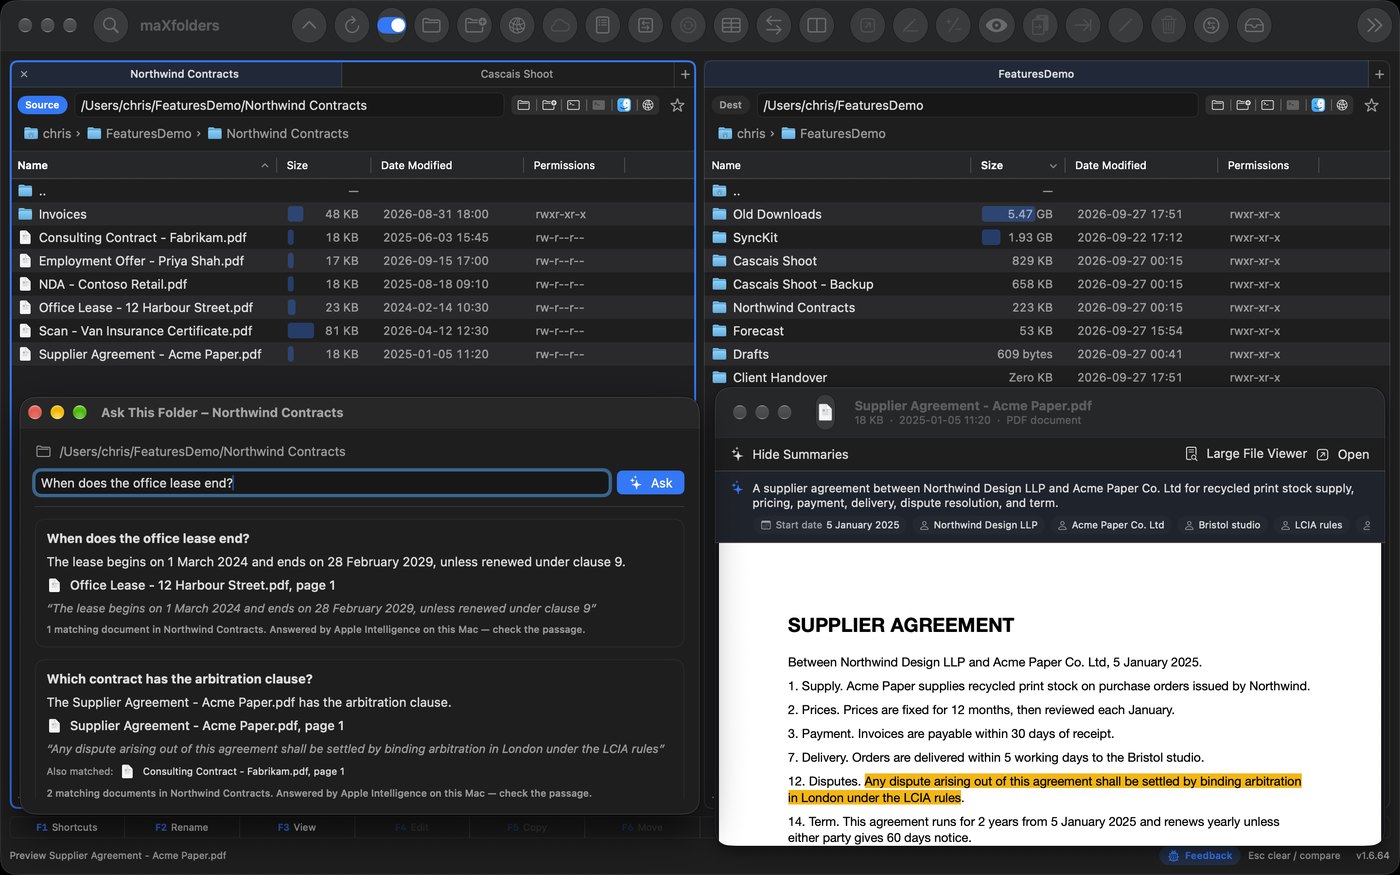Toggle the eye visibility icon in the toolbar
Image resolution: width=1400 pixels, height=875 pixels.
point(996,26)
